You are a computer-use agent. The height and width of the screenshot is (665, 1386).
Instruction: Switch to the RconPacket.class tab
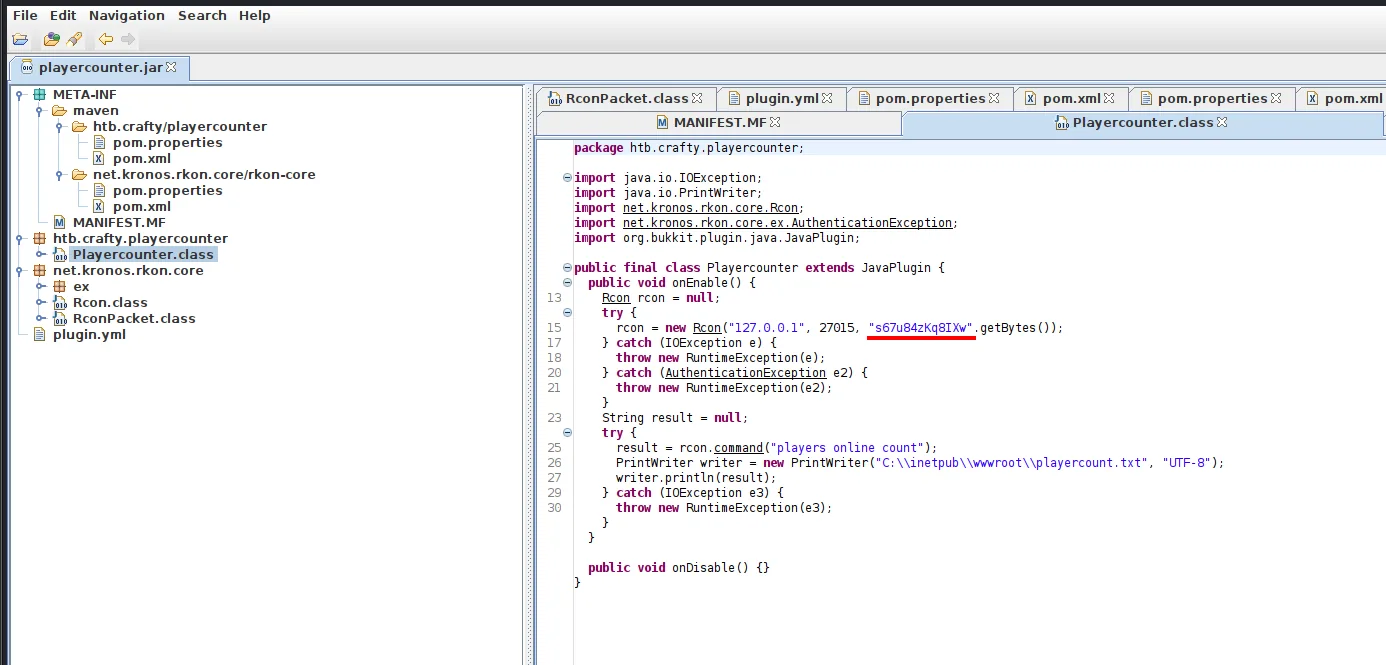click(626, 98)
